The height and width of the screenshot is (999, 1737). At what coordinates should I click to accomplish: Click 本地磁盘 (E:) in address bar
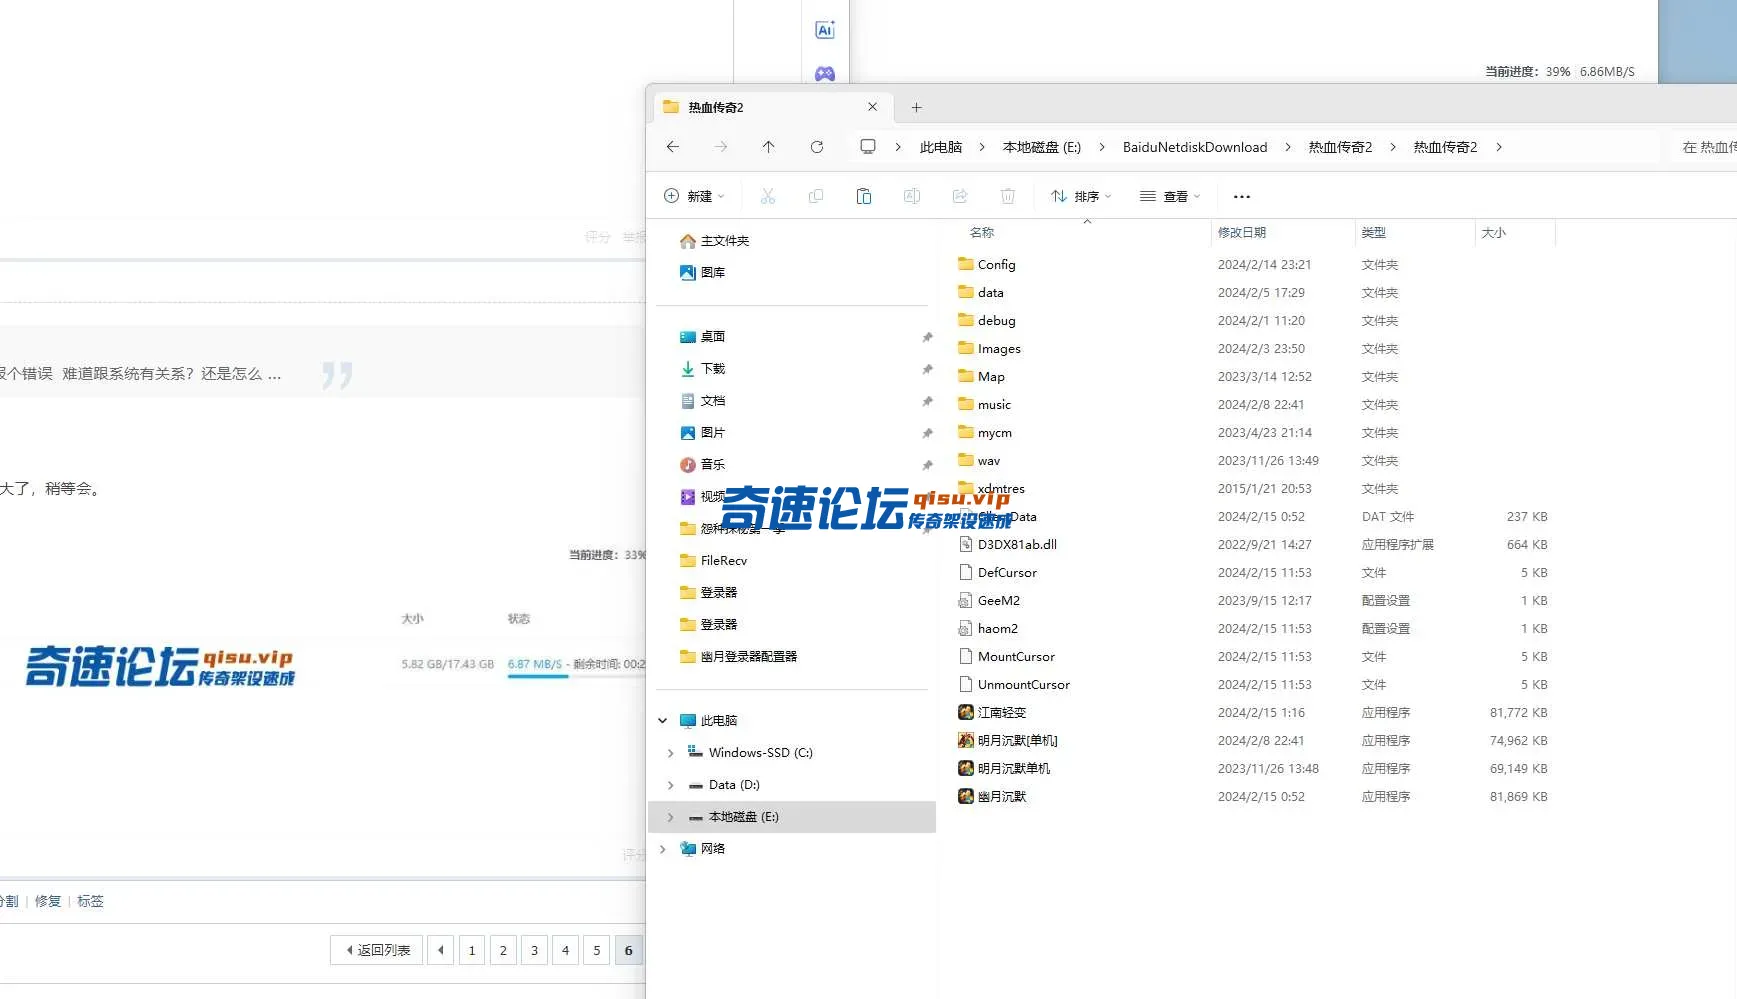1042,147
